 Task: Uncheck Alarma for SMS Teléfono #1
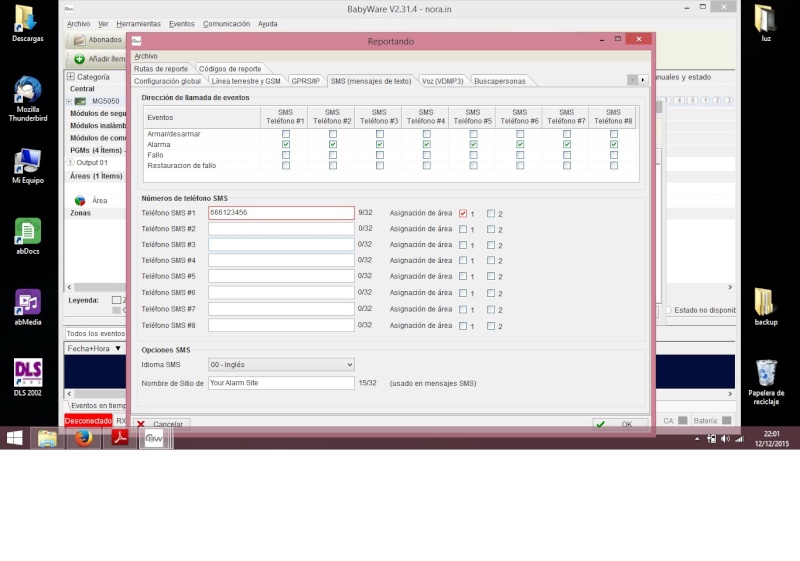tap(286, 144)
